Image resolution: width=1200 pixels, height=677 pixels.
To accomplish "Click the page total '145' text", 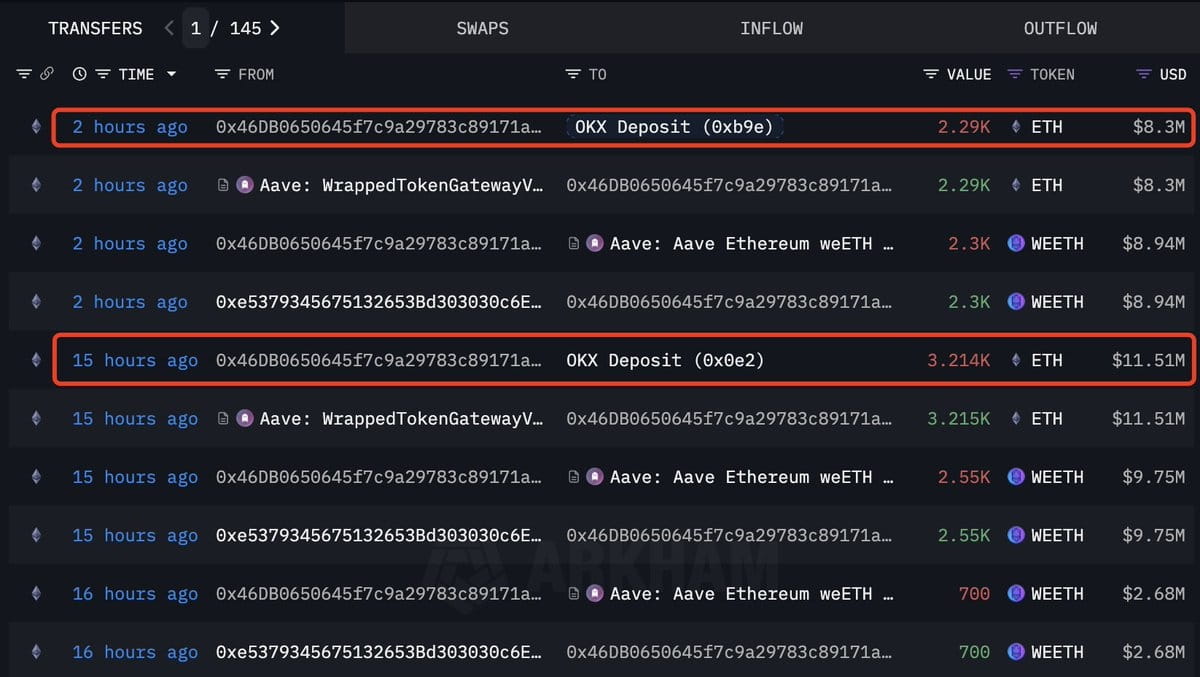I will point(245,28).
